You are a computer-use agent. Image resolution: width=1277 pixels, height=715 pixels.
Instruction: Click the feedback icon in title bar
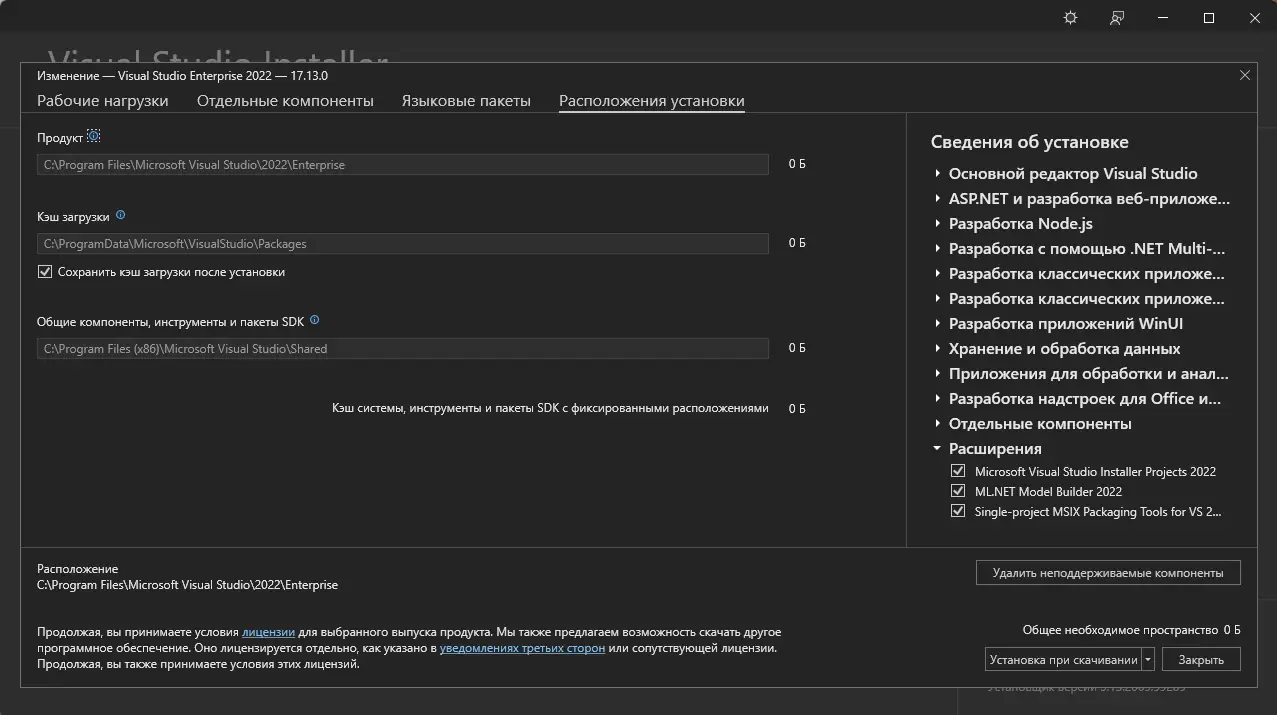click(x=1117, y=18)
